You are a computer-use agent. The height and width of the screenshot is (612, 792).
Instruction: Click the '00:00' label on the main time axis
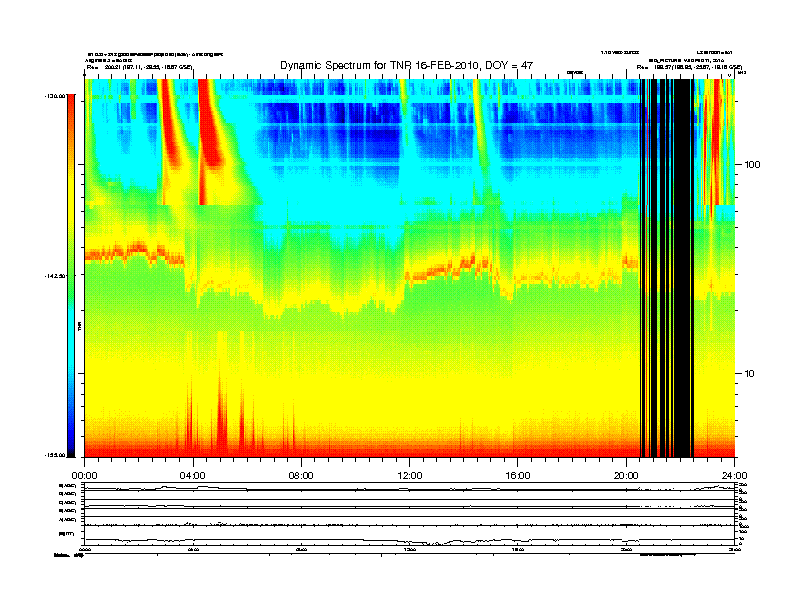click(84, 476)
